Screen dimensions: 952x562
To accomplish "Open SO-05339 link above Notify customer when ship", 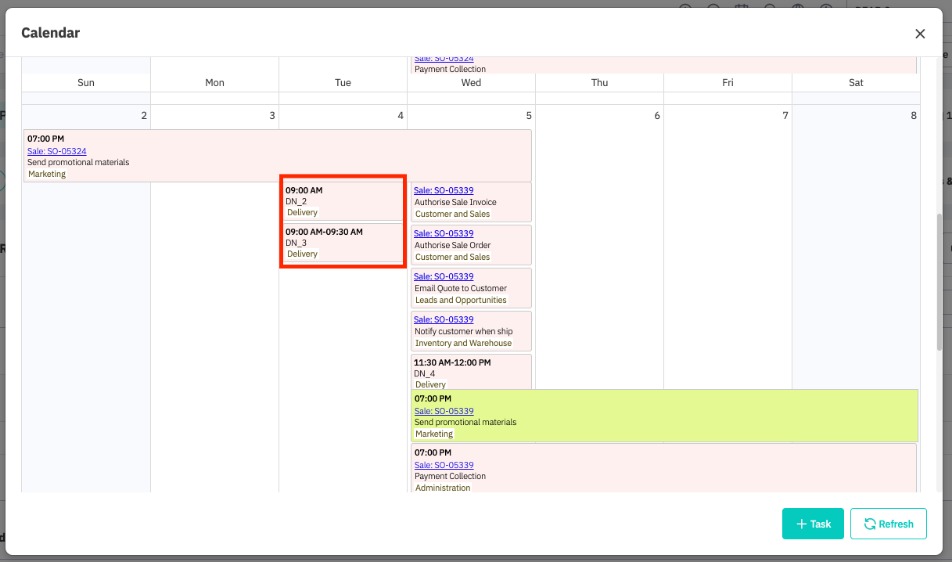I will pos(444,319).
